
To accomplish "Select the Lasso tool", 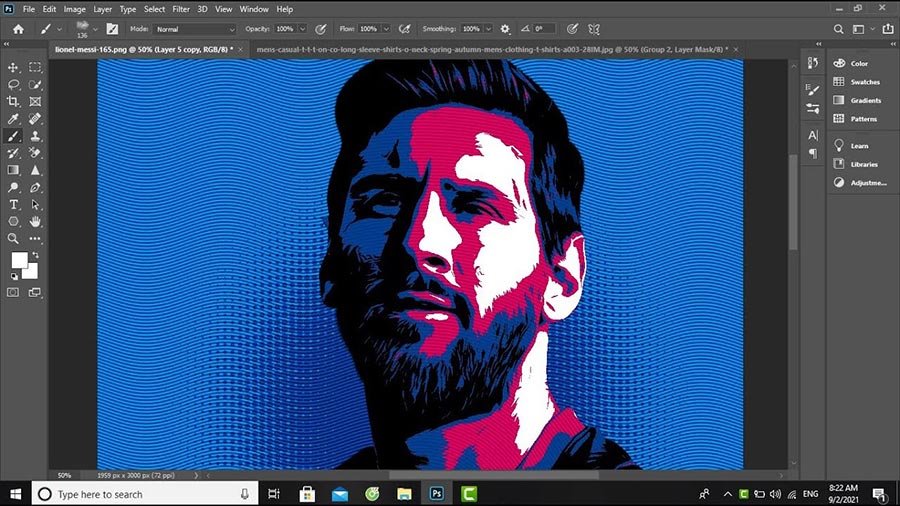I will click(x=13, y=84).
